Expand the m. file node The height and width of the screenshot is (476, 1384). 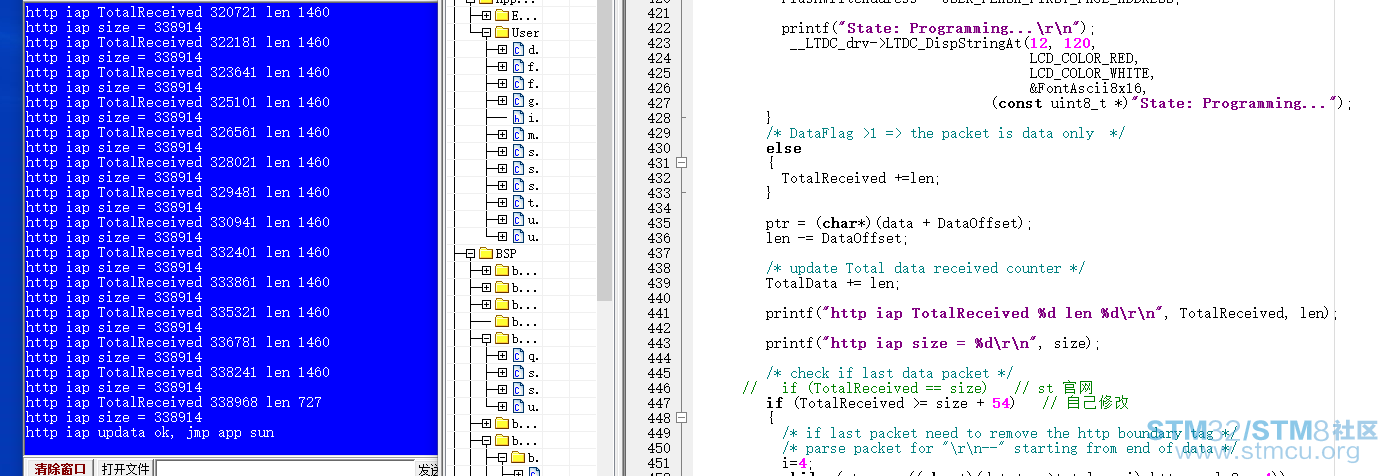pyautogui.click(x=502, y=135)
